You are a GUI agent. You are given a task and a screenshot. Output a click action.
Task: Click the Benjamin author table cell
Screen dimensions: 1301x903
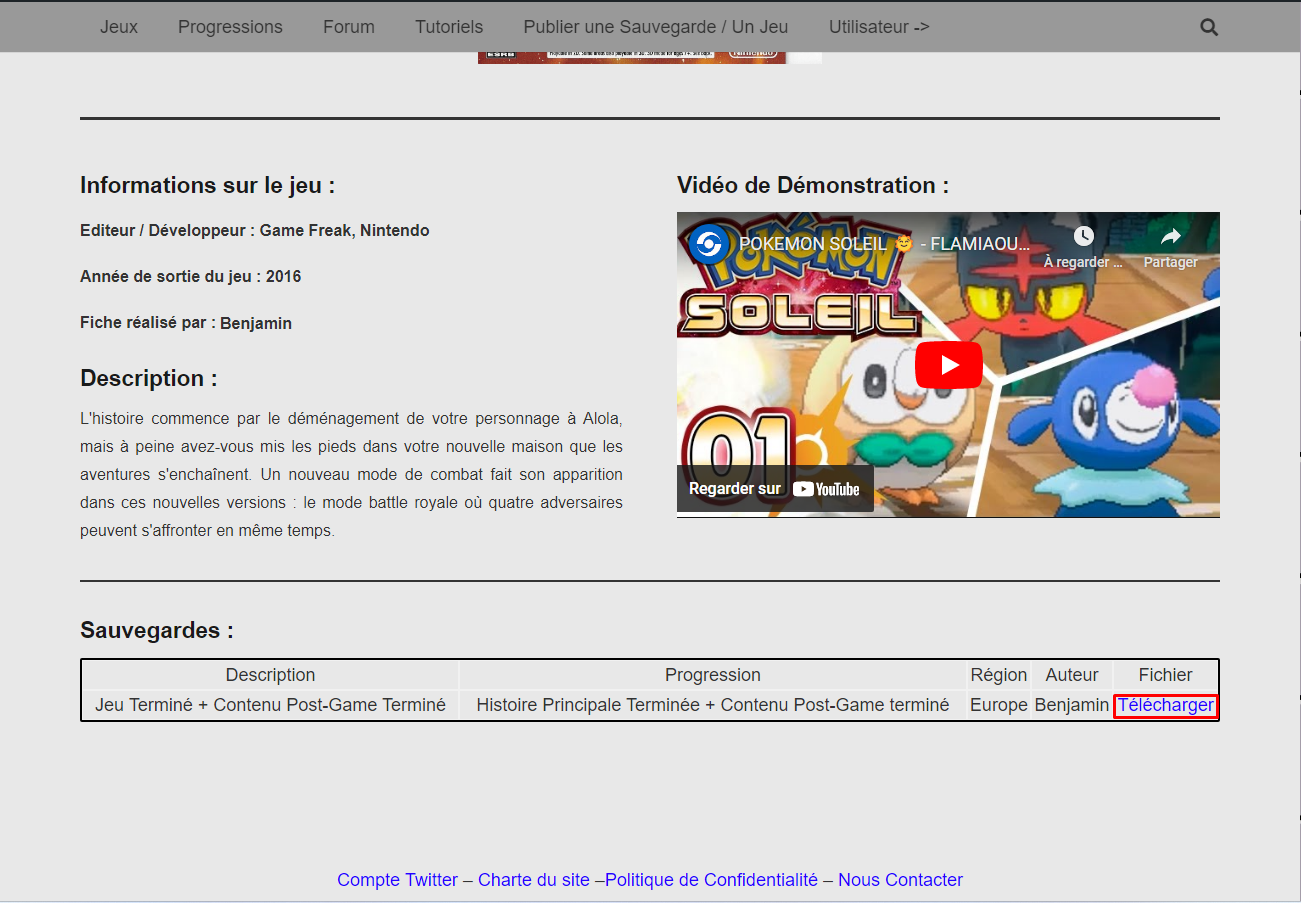(1072, 705)
